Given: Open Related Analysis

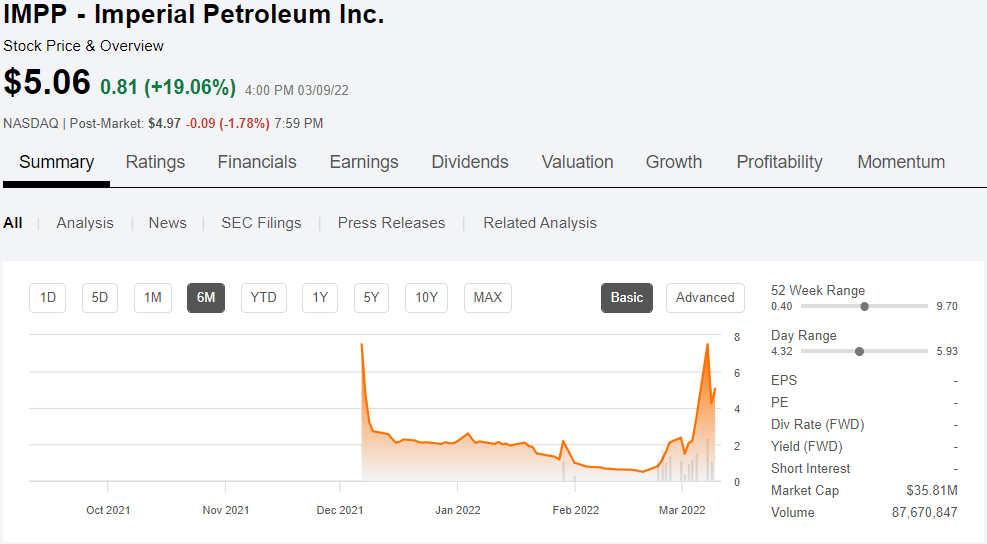Looking at the screenshot, I should pyautogui.click(x=539, y=223).
